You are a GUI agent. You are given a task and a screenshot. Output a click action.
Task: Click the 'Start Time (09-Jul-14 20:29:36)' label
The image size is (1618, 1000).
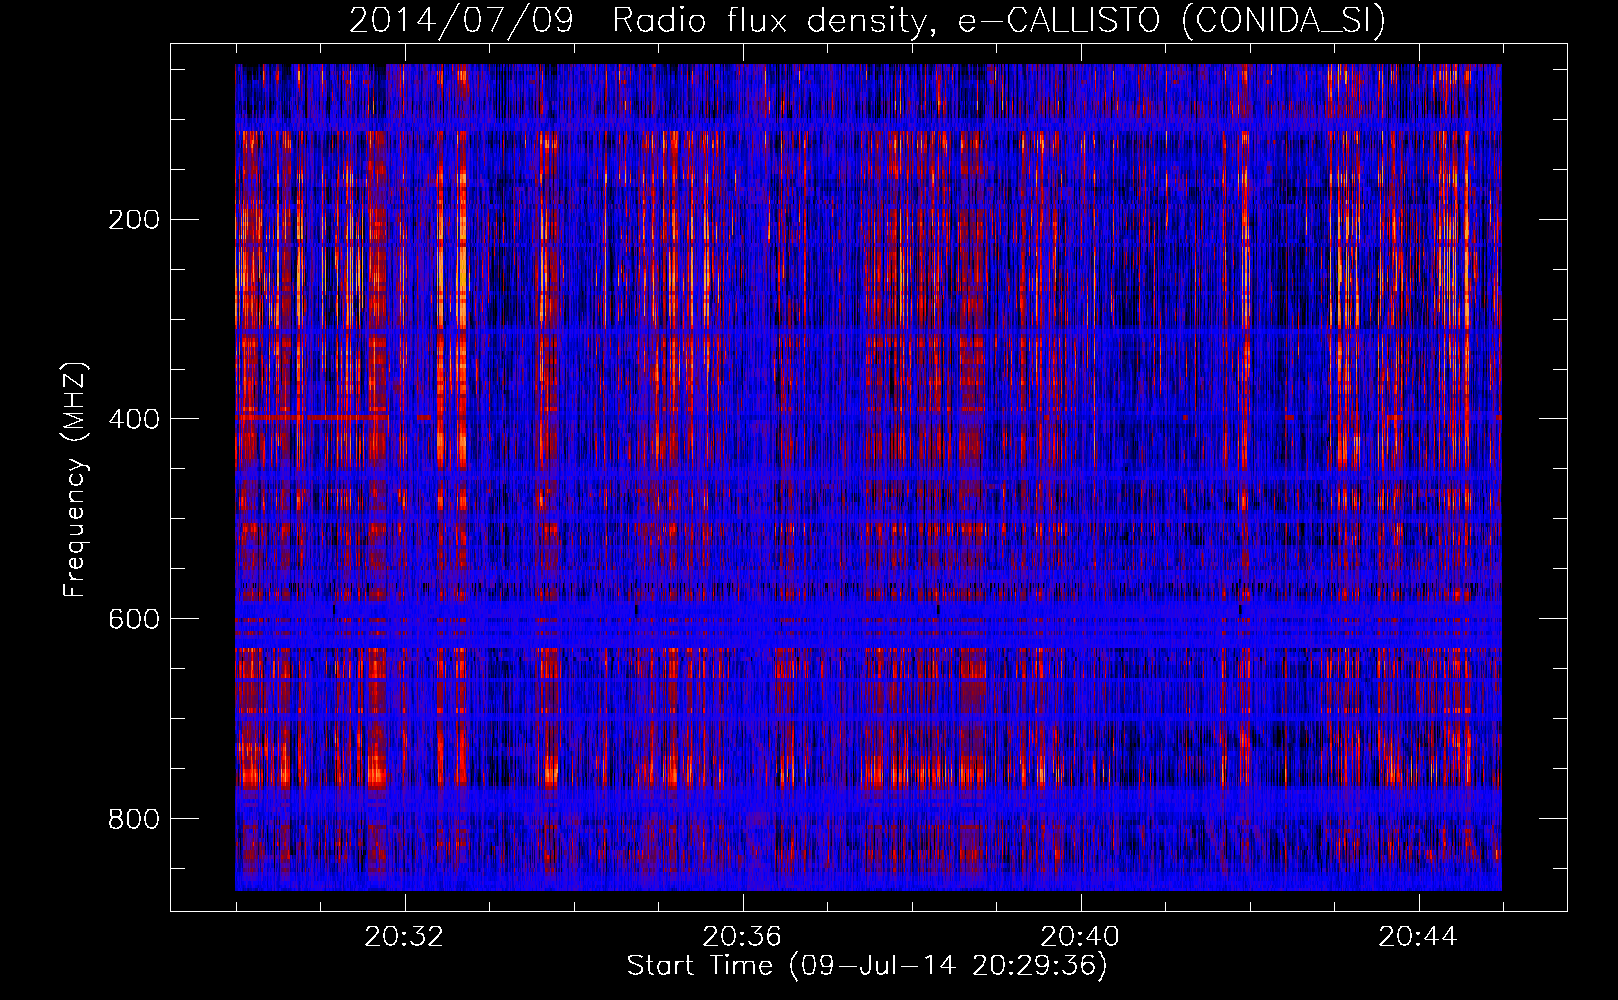[867, 966]
